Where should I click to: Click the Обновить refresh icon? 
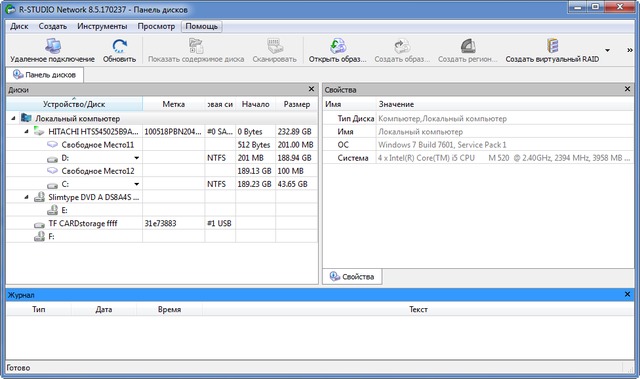pos(120,46)
